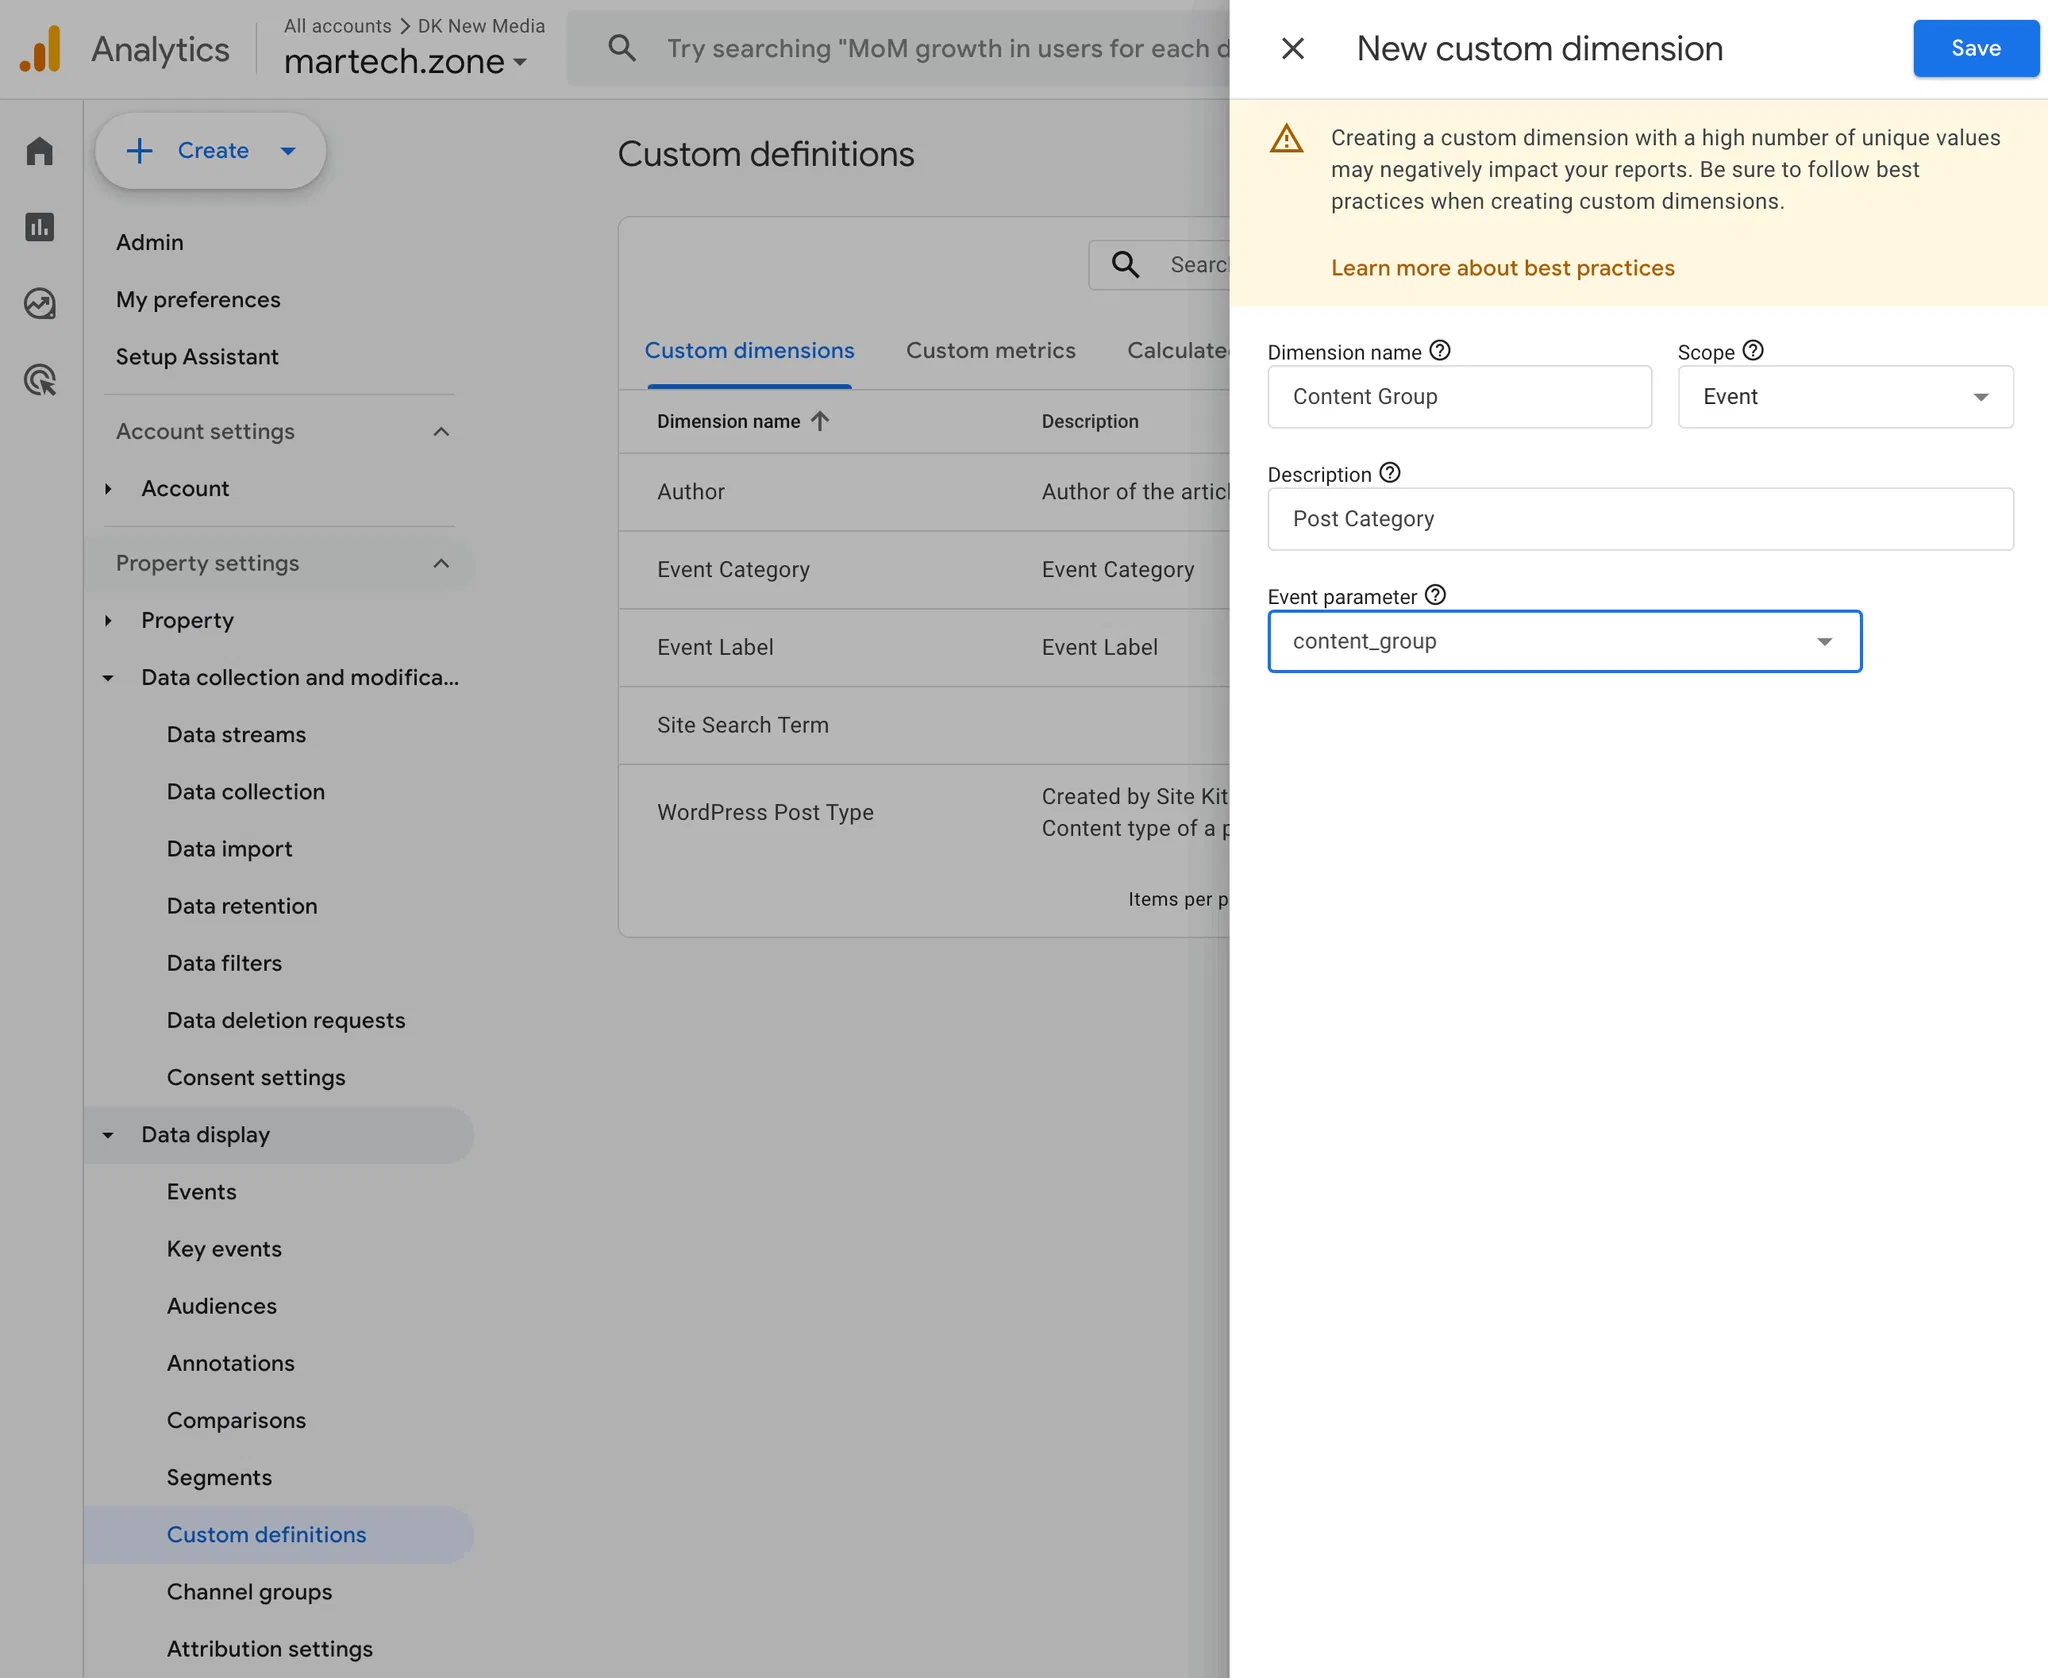Viewport: 2048px width, 1678px height.
Task: Sort by Dimension name column arrow
Action: click(x=820, y=421)
